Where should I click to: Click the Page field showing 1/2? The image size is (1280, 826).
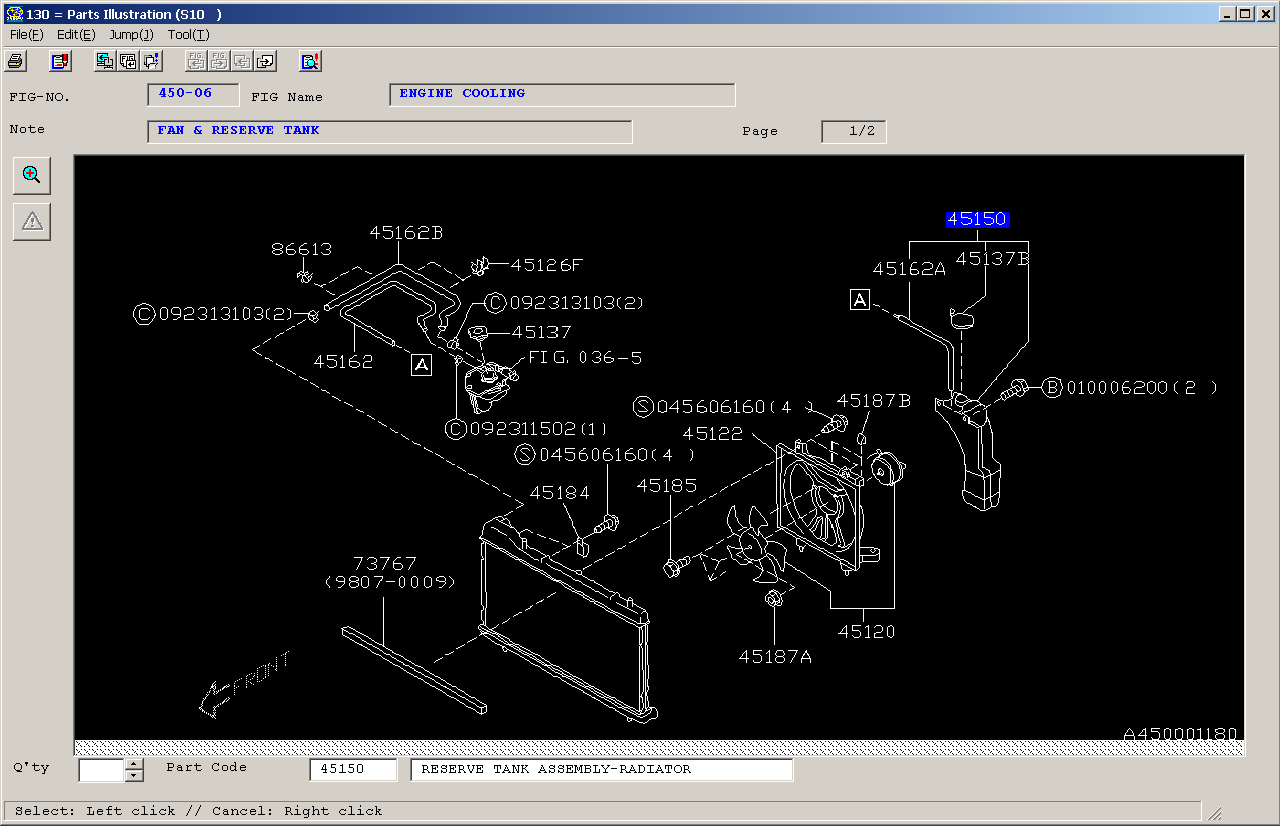[x=854, y=132]
